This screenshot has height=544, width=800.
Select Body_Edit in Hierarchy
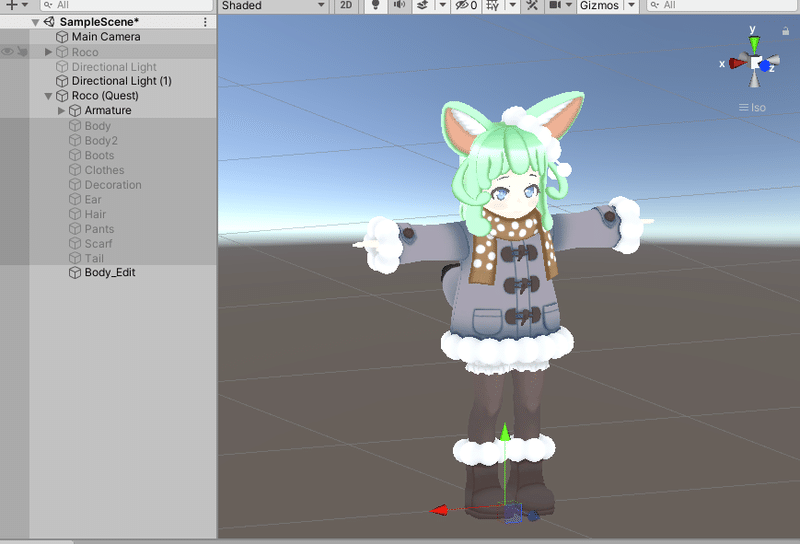tap(110, 273)
